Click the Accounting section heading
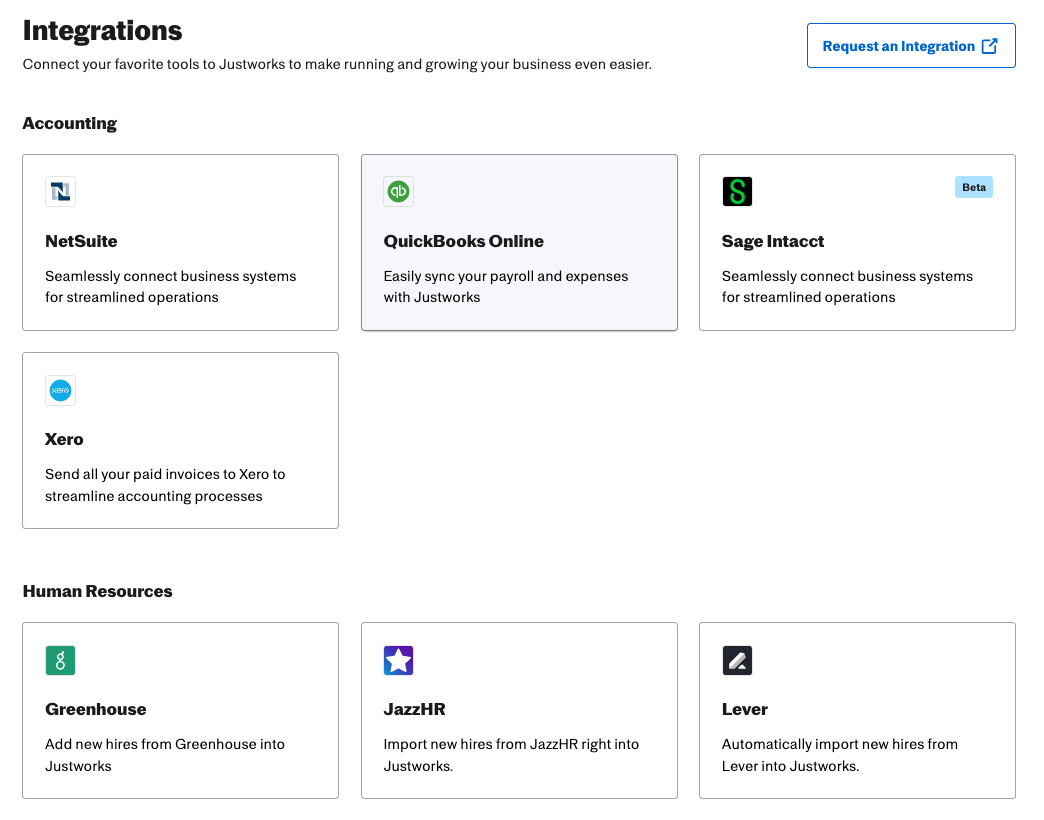This screenshot has width=1044, height=820. [x=70, y=124]
